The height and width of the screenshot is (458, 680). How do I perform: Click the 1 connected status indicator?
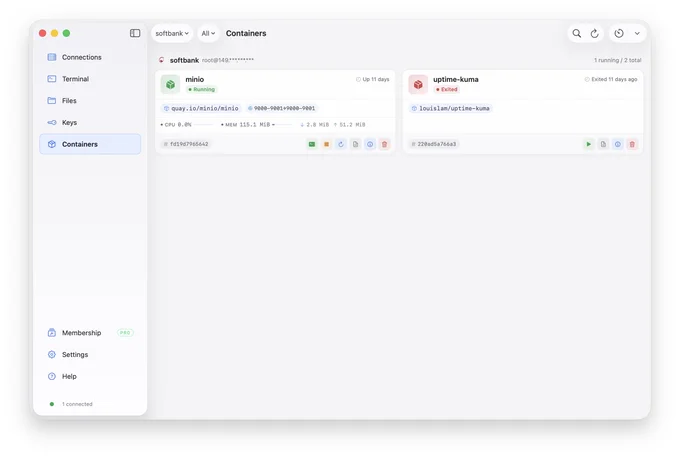71,404
